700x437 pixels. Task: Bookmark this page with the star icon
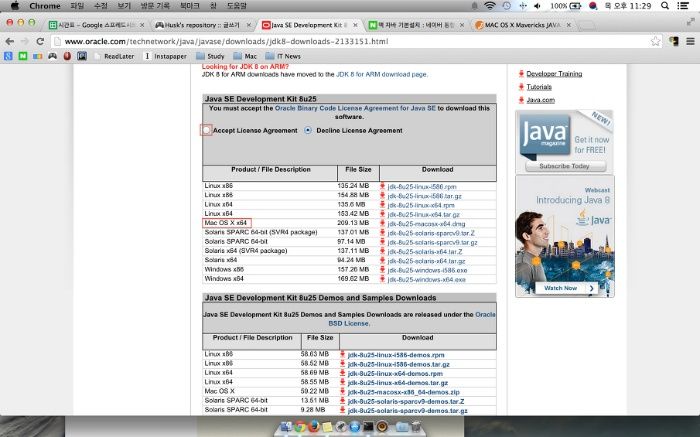(655, 42)
